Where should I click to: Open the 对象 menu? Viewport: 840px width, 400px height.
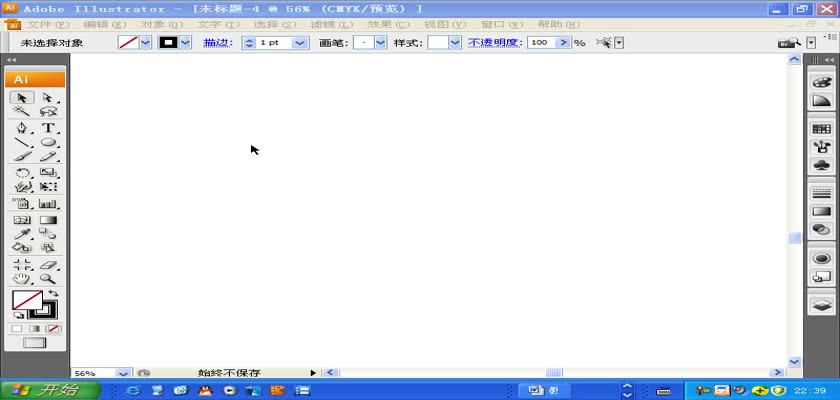(162, 25)
